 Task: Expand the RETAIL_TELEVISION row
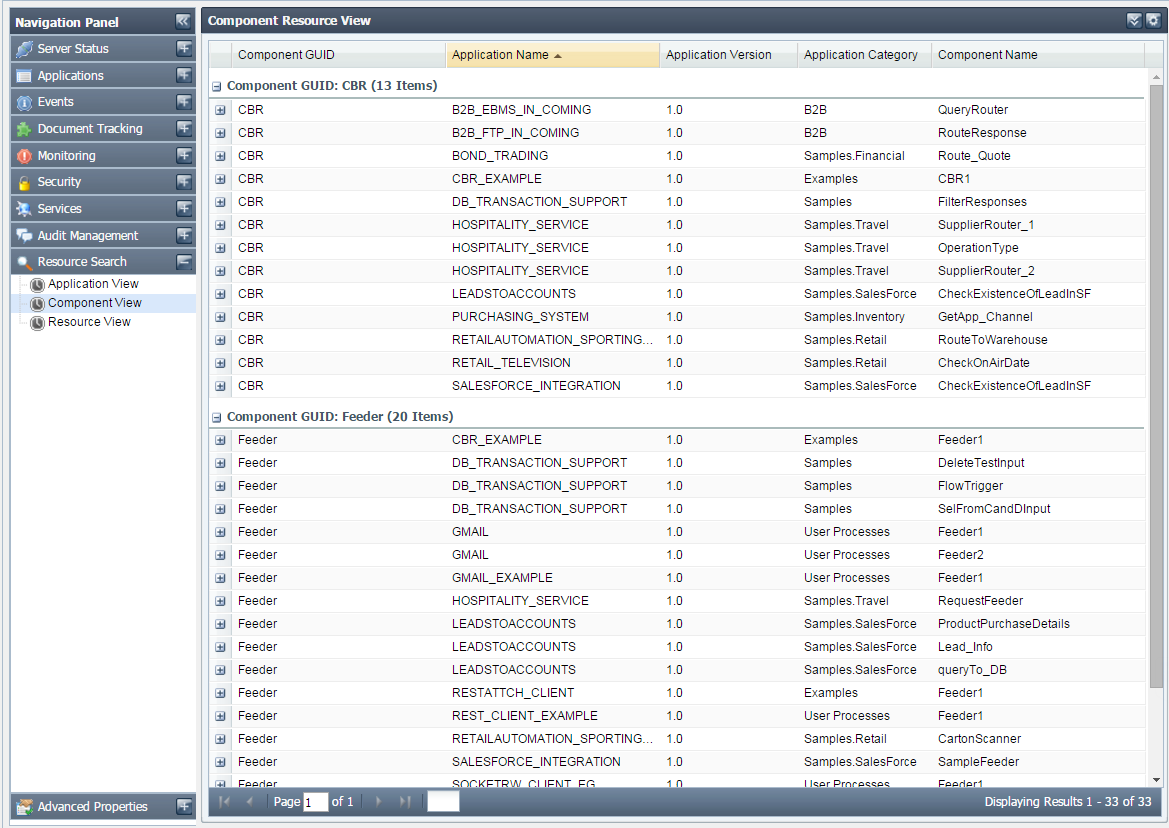coord(220,364)
